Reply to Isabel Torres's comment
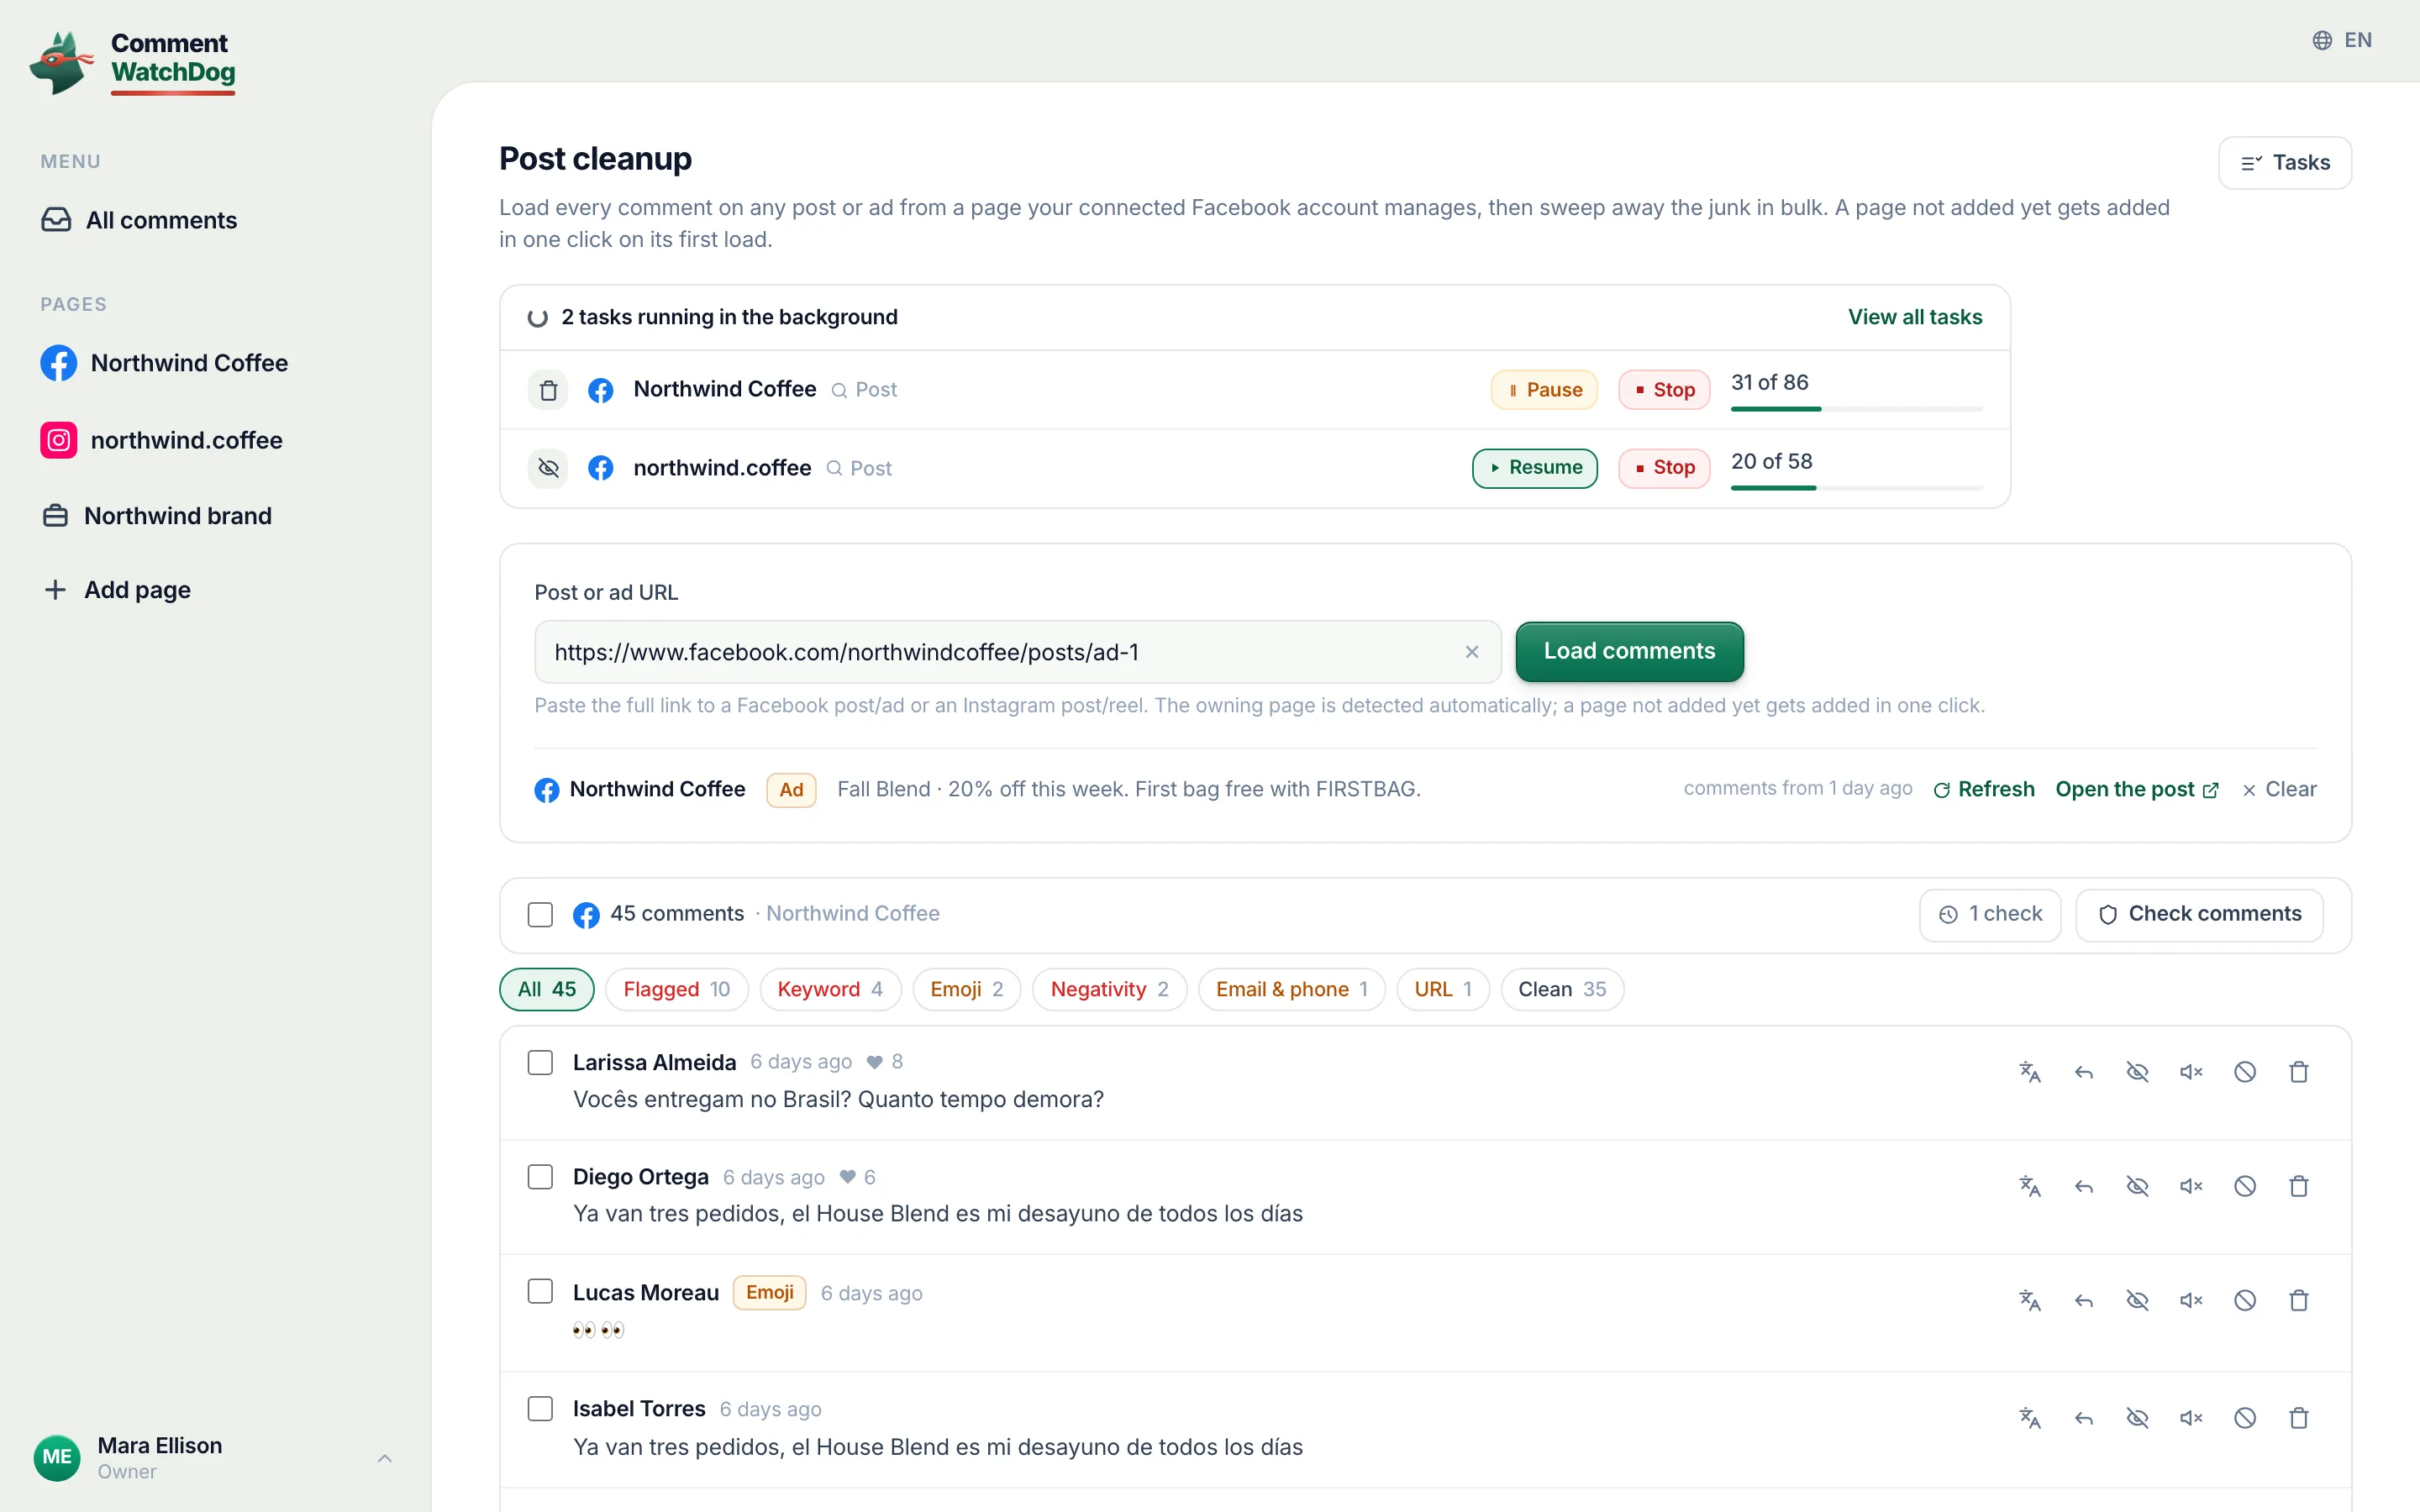The width and height of the screenshot is (2420, 1512). tap(2084, 1418)
